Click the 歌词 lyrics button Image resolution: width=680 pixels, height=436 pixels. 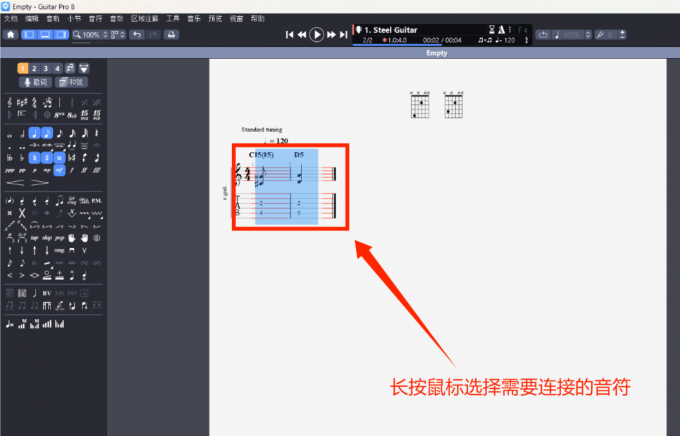point(35,82)
